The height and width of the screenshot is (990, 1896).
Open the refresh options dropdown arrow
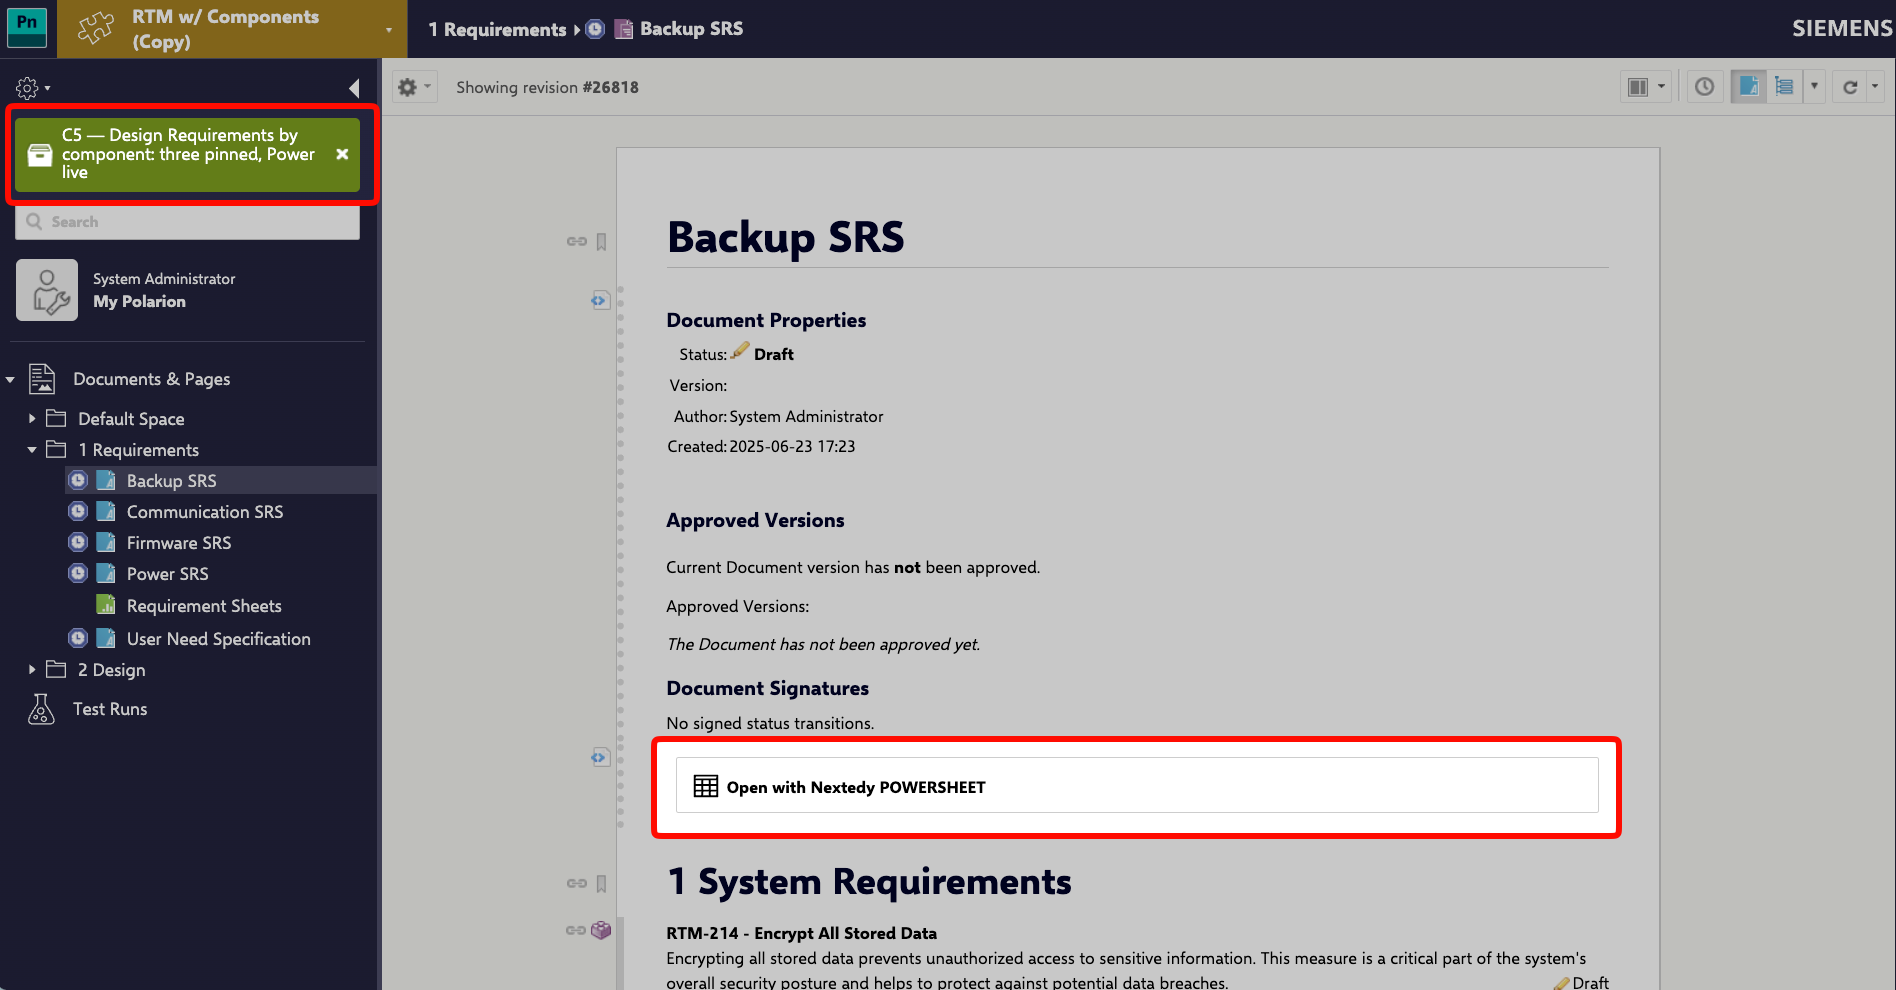(x=1875, y=87)
